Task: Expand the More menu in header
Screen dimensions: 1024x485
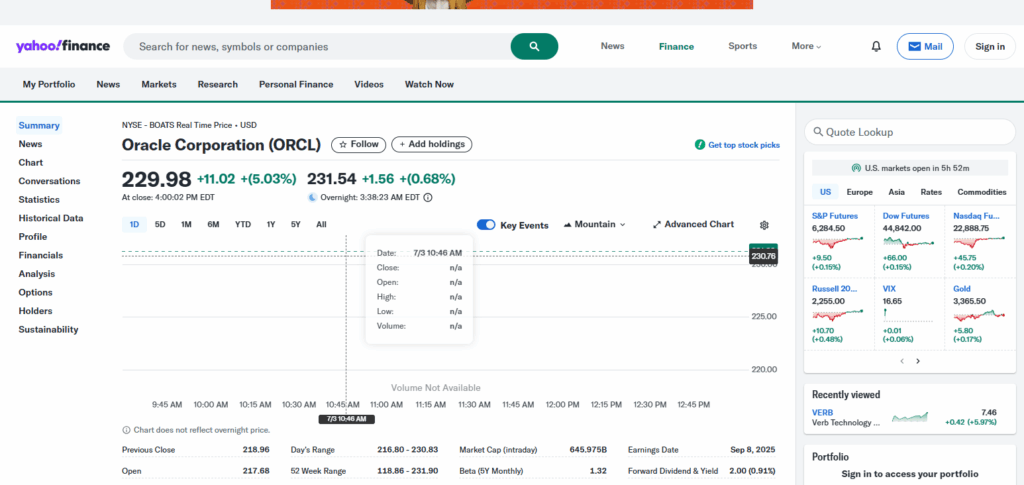Action: tap(806, 46)
